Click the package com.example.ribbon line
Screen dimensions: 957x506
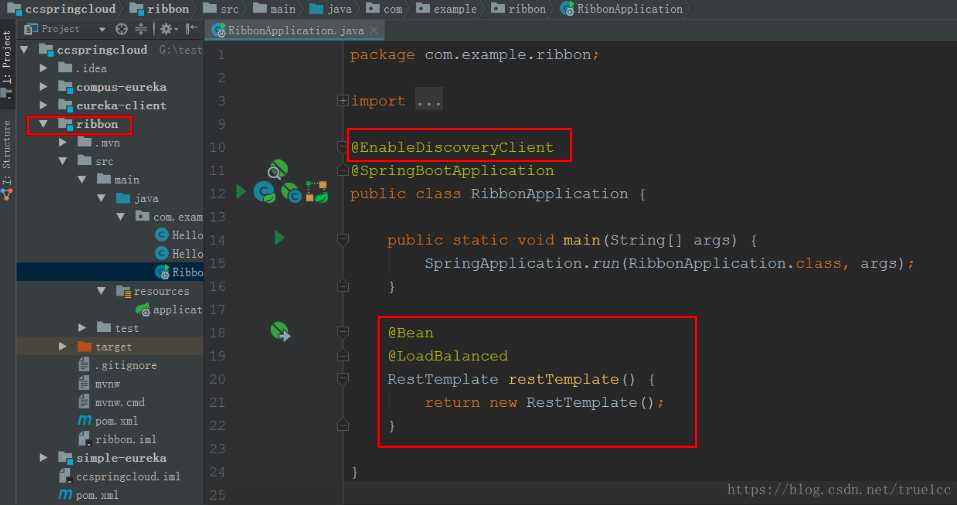coord(475,54)
